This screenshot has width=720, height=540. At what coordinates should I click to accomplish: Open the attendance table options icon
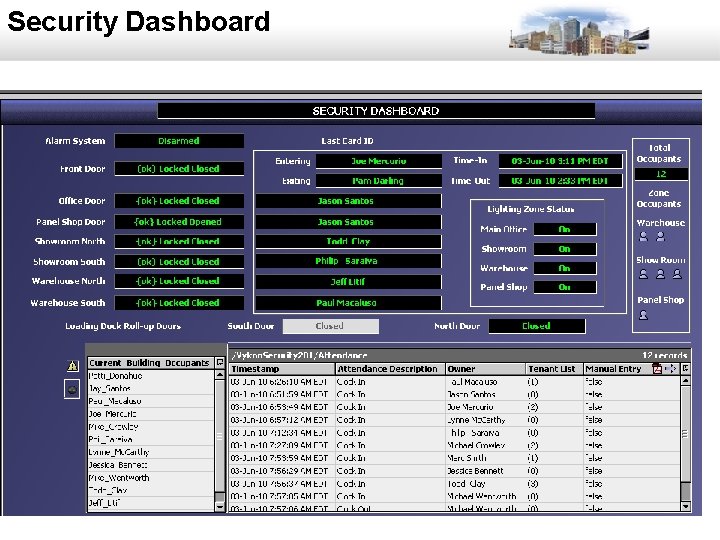click(x=685, y=368)
